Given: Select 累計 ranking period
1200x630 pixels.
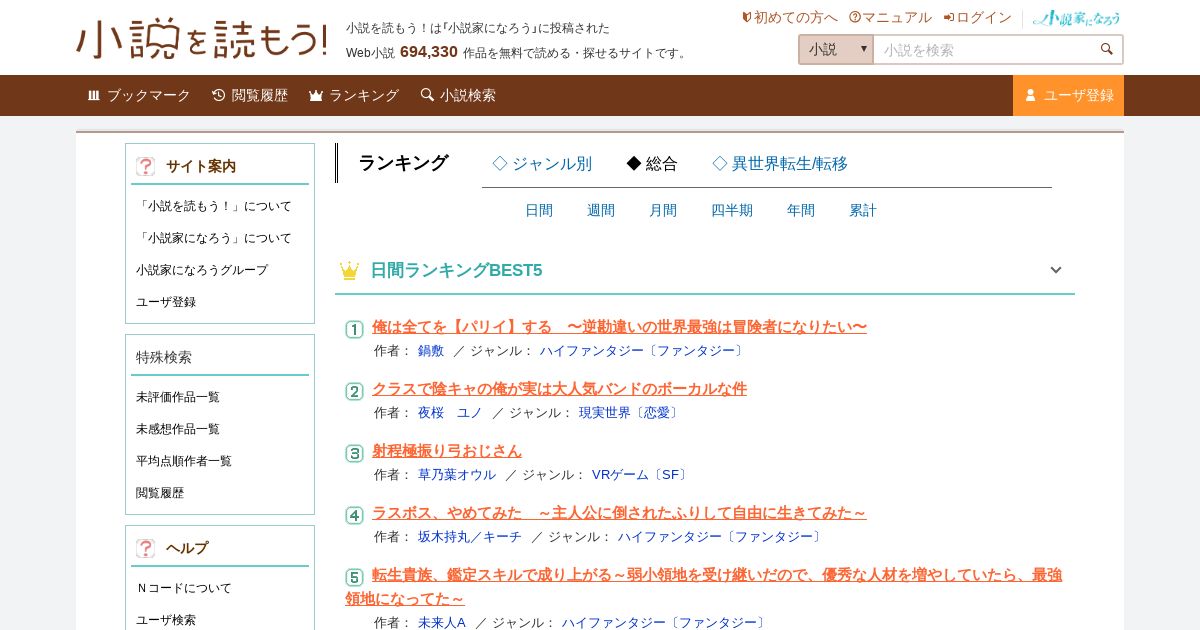Looking at the screenshot, I should [x=863, y=210].
